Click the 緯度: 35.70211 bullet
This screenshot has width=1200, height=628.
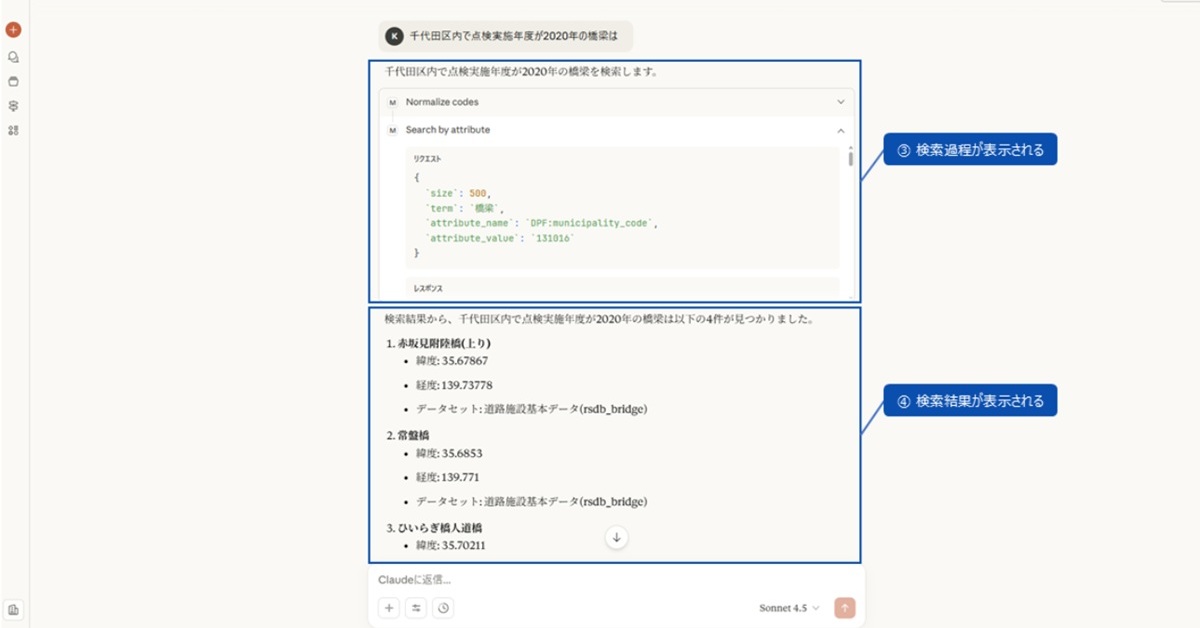pos(451,545)
